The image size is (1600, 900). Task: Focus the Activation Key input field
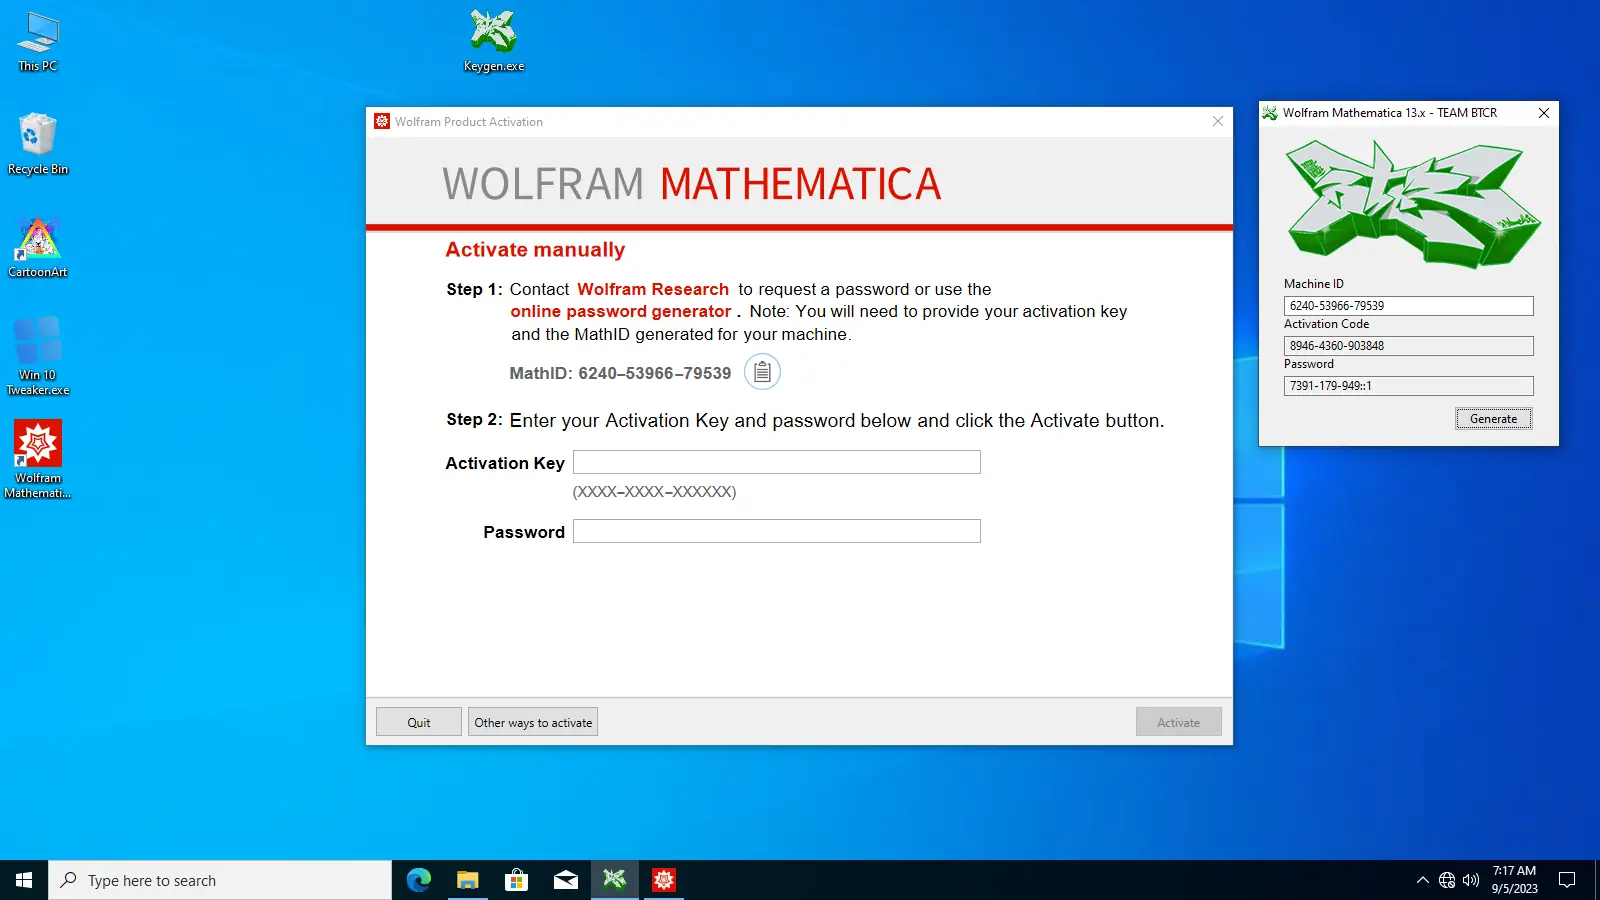click(x=777, y=462)
